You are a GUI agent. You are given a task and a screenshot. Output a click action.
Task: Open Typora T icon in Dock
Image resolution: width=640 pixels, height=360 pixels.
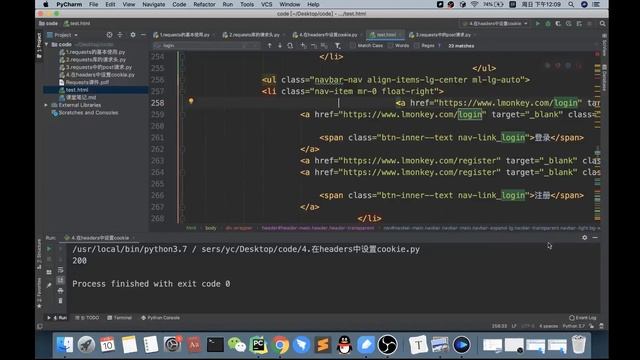pos(418,345)
